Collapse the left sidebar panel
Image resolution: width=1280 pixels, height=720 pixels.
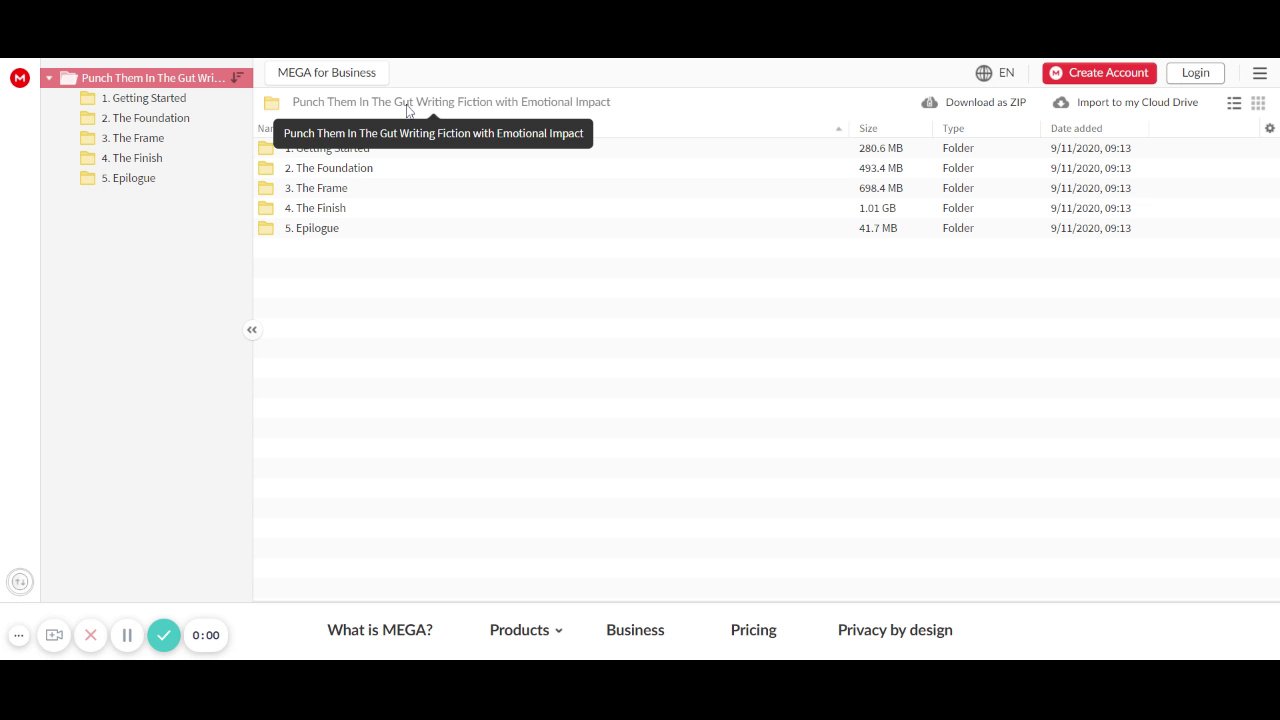[252, 330]
